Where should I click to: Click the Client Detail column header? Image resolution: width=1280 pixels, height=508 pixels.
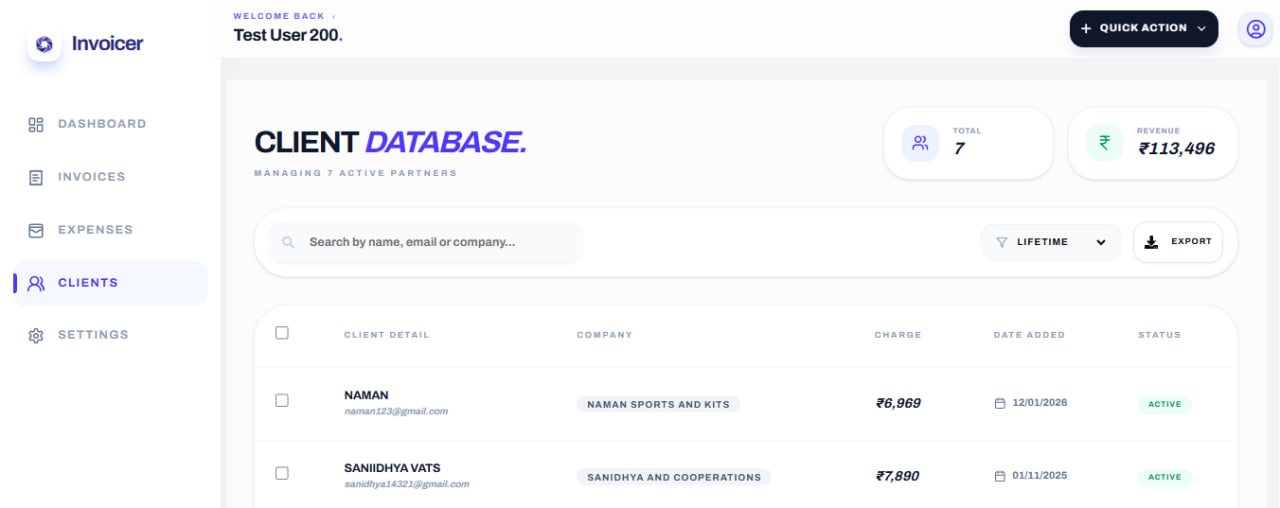click(x=386, y=335)
